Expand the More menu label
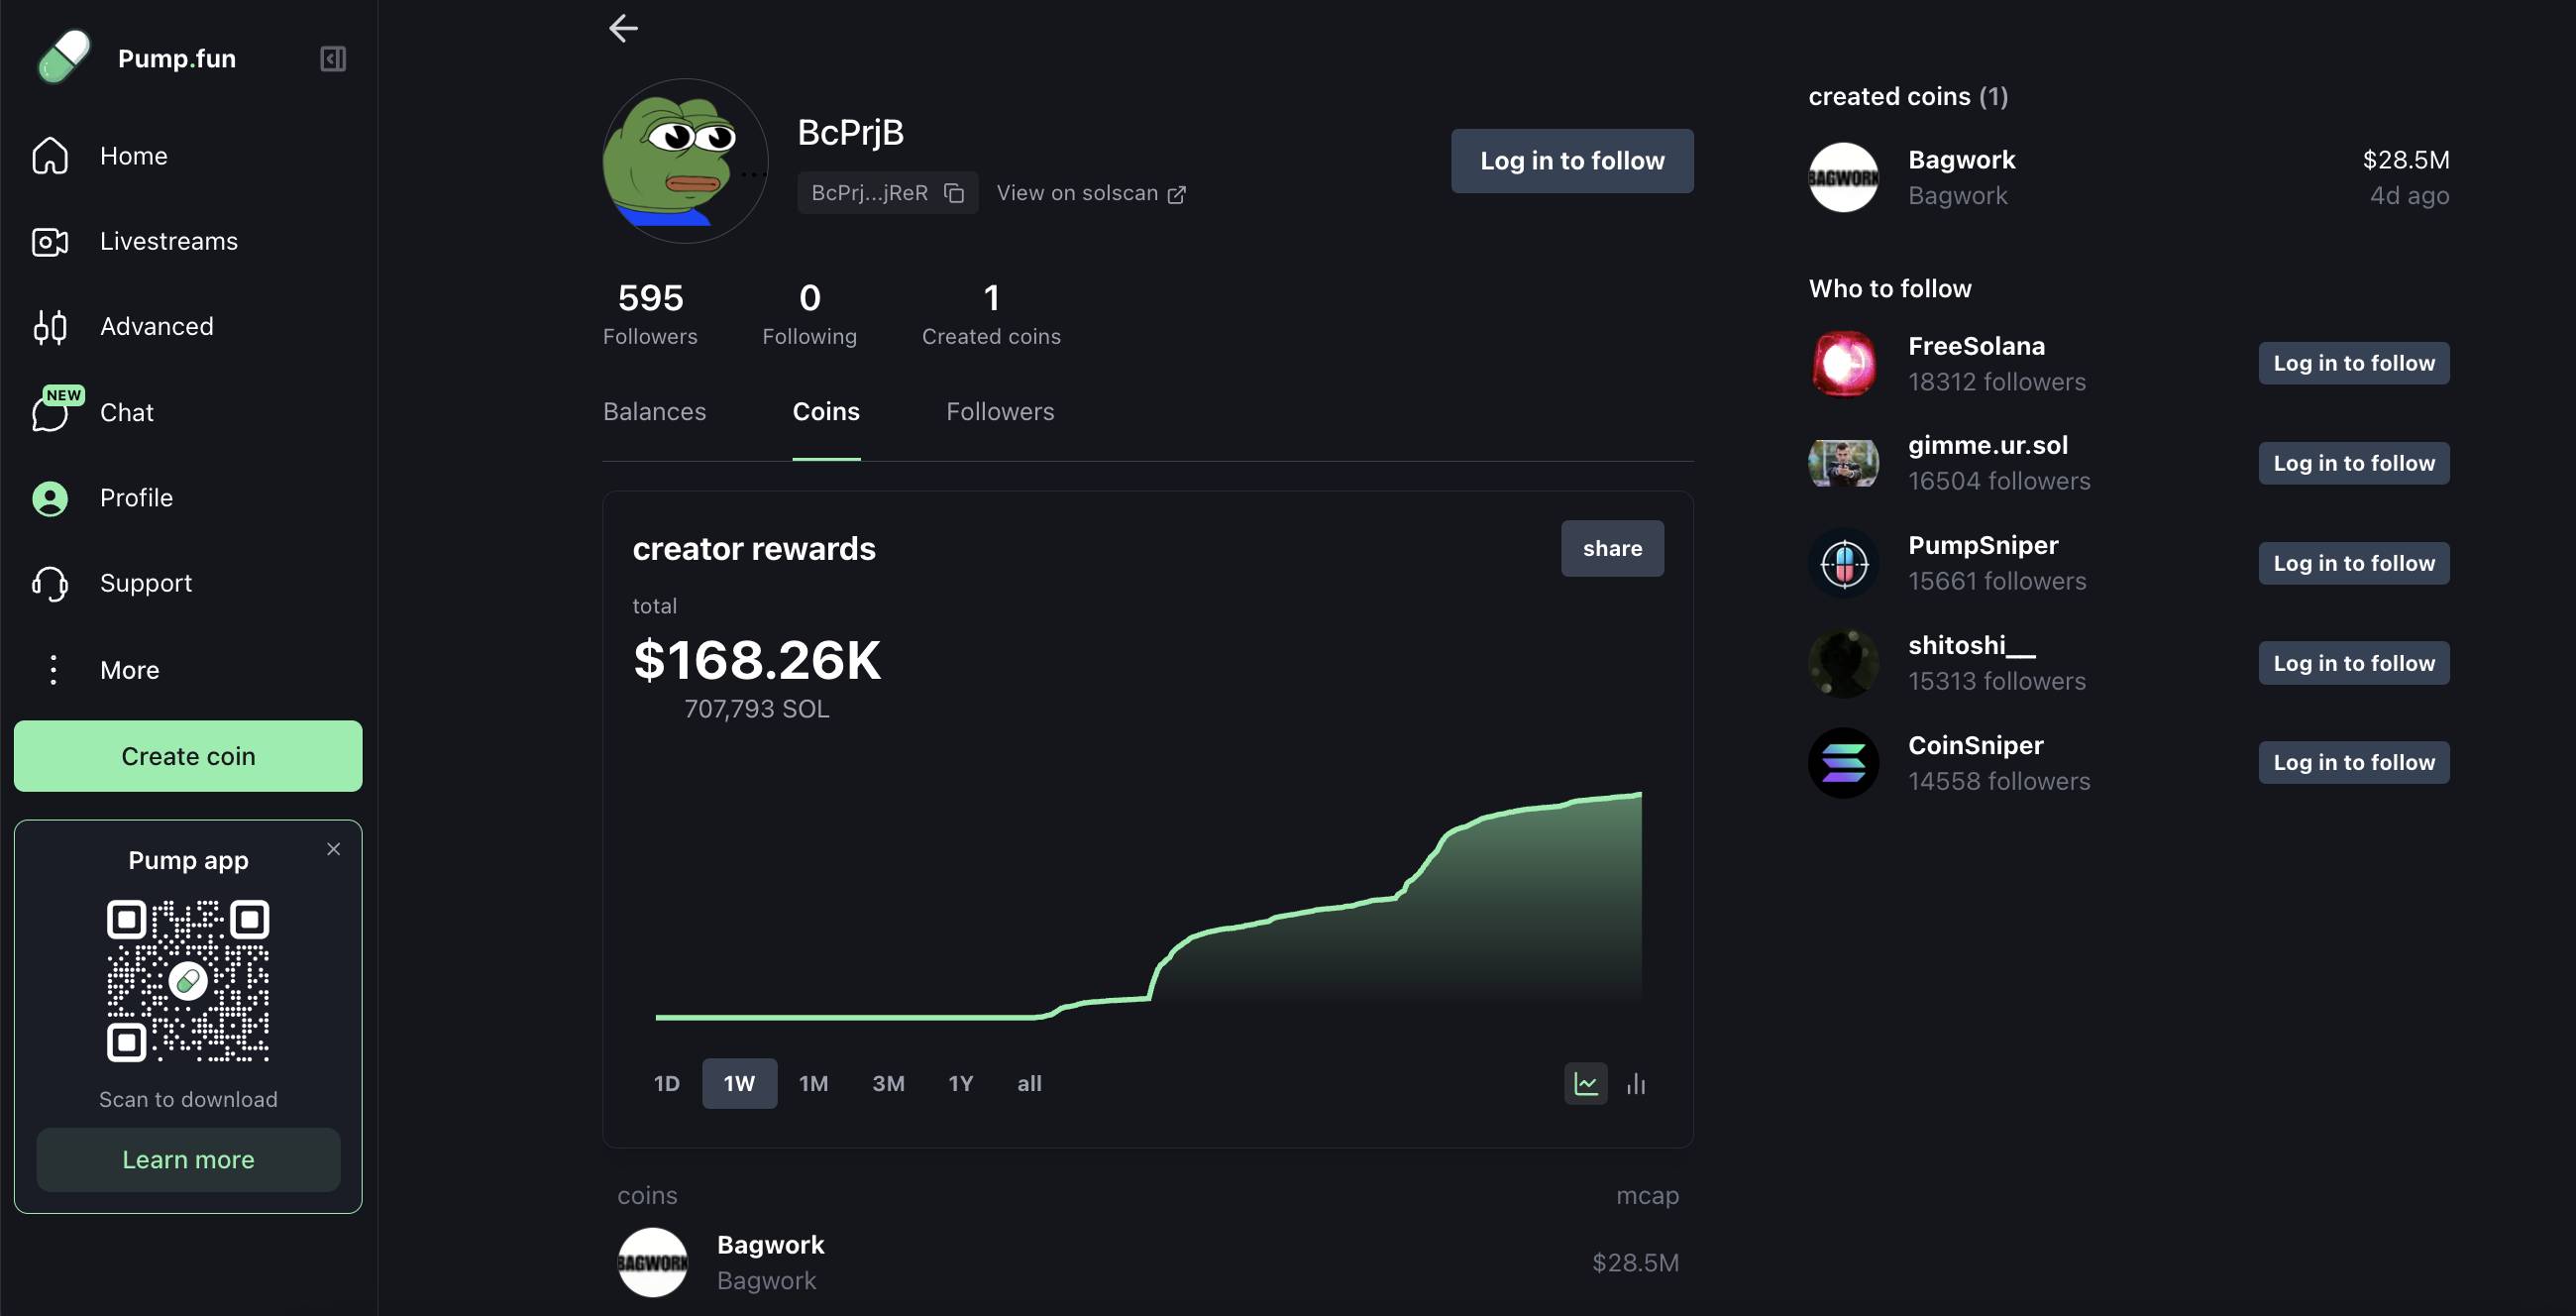Screen dimensions: 2576x1316 click(x=130, y=670)
